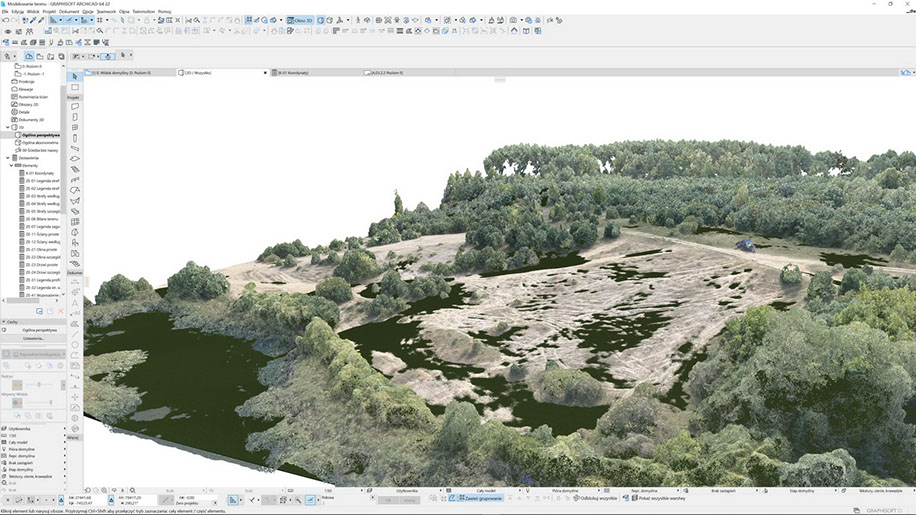The image size is (916, 515).
Task: Click Pokaż wszystkie warstwy button
Action: pos(660,497)
